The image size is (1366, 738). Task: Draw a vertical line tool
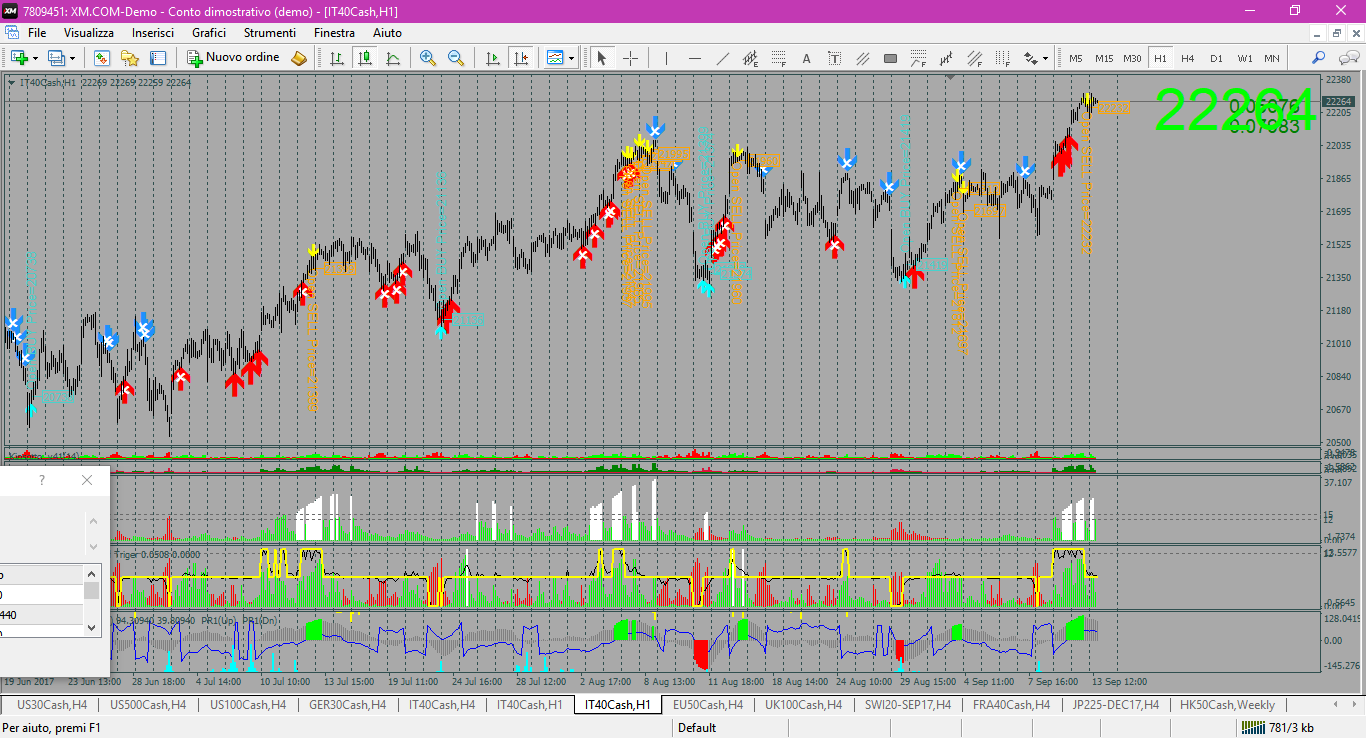click(x=666, y=58)
